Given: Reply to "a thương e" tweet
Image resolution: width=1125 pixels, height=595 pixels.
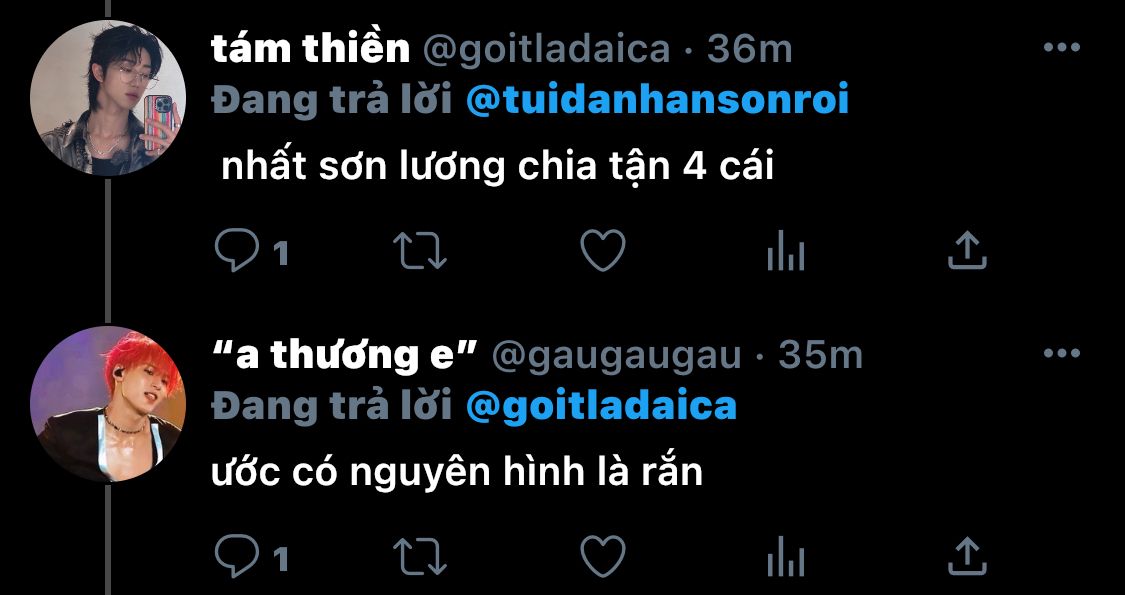Looking at the screenshot, I should 237,556.
